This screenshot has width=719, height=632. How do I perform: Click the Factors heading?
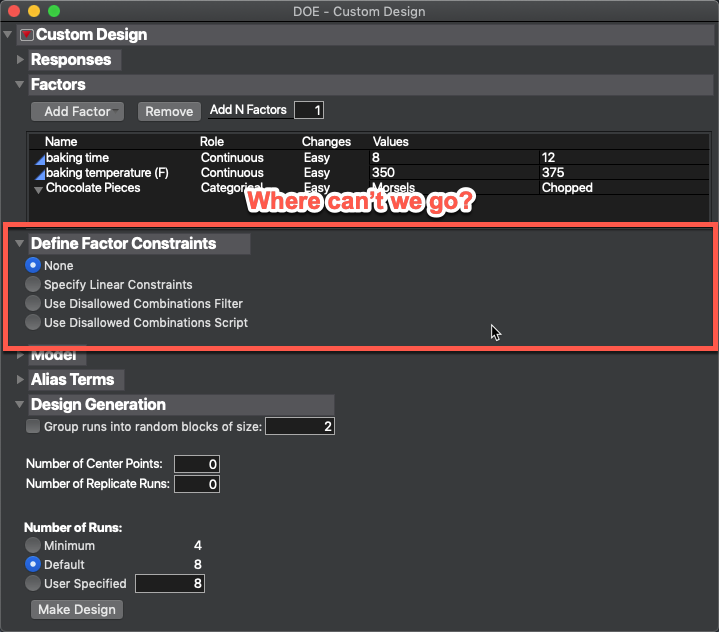point(58,84)
